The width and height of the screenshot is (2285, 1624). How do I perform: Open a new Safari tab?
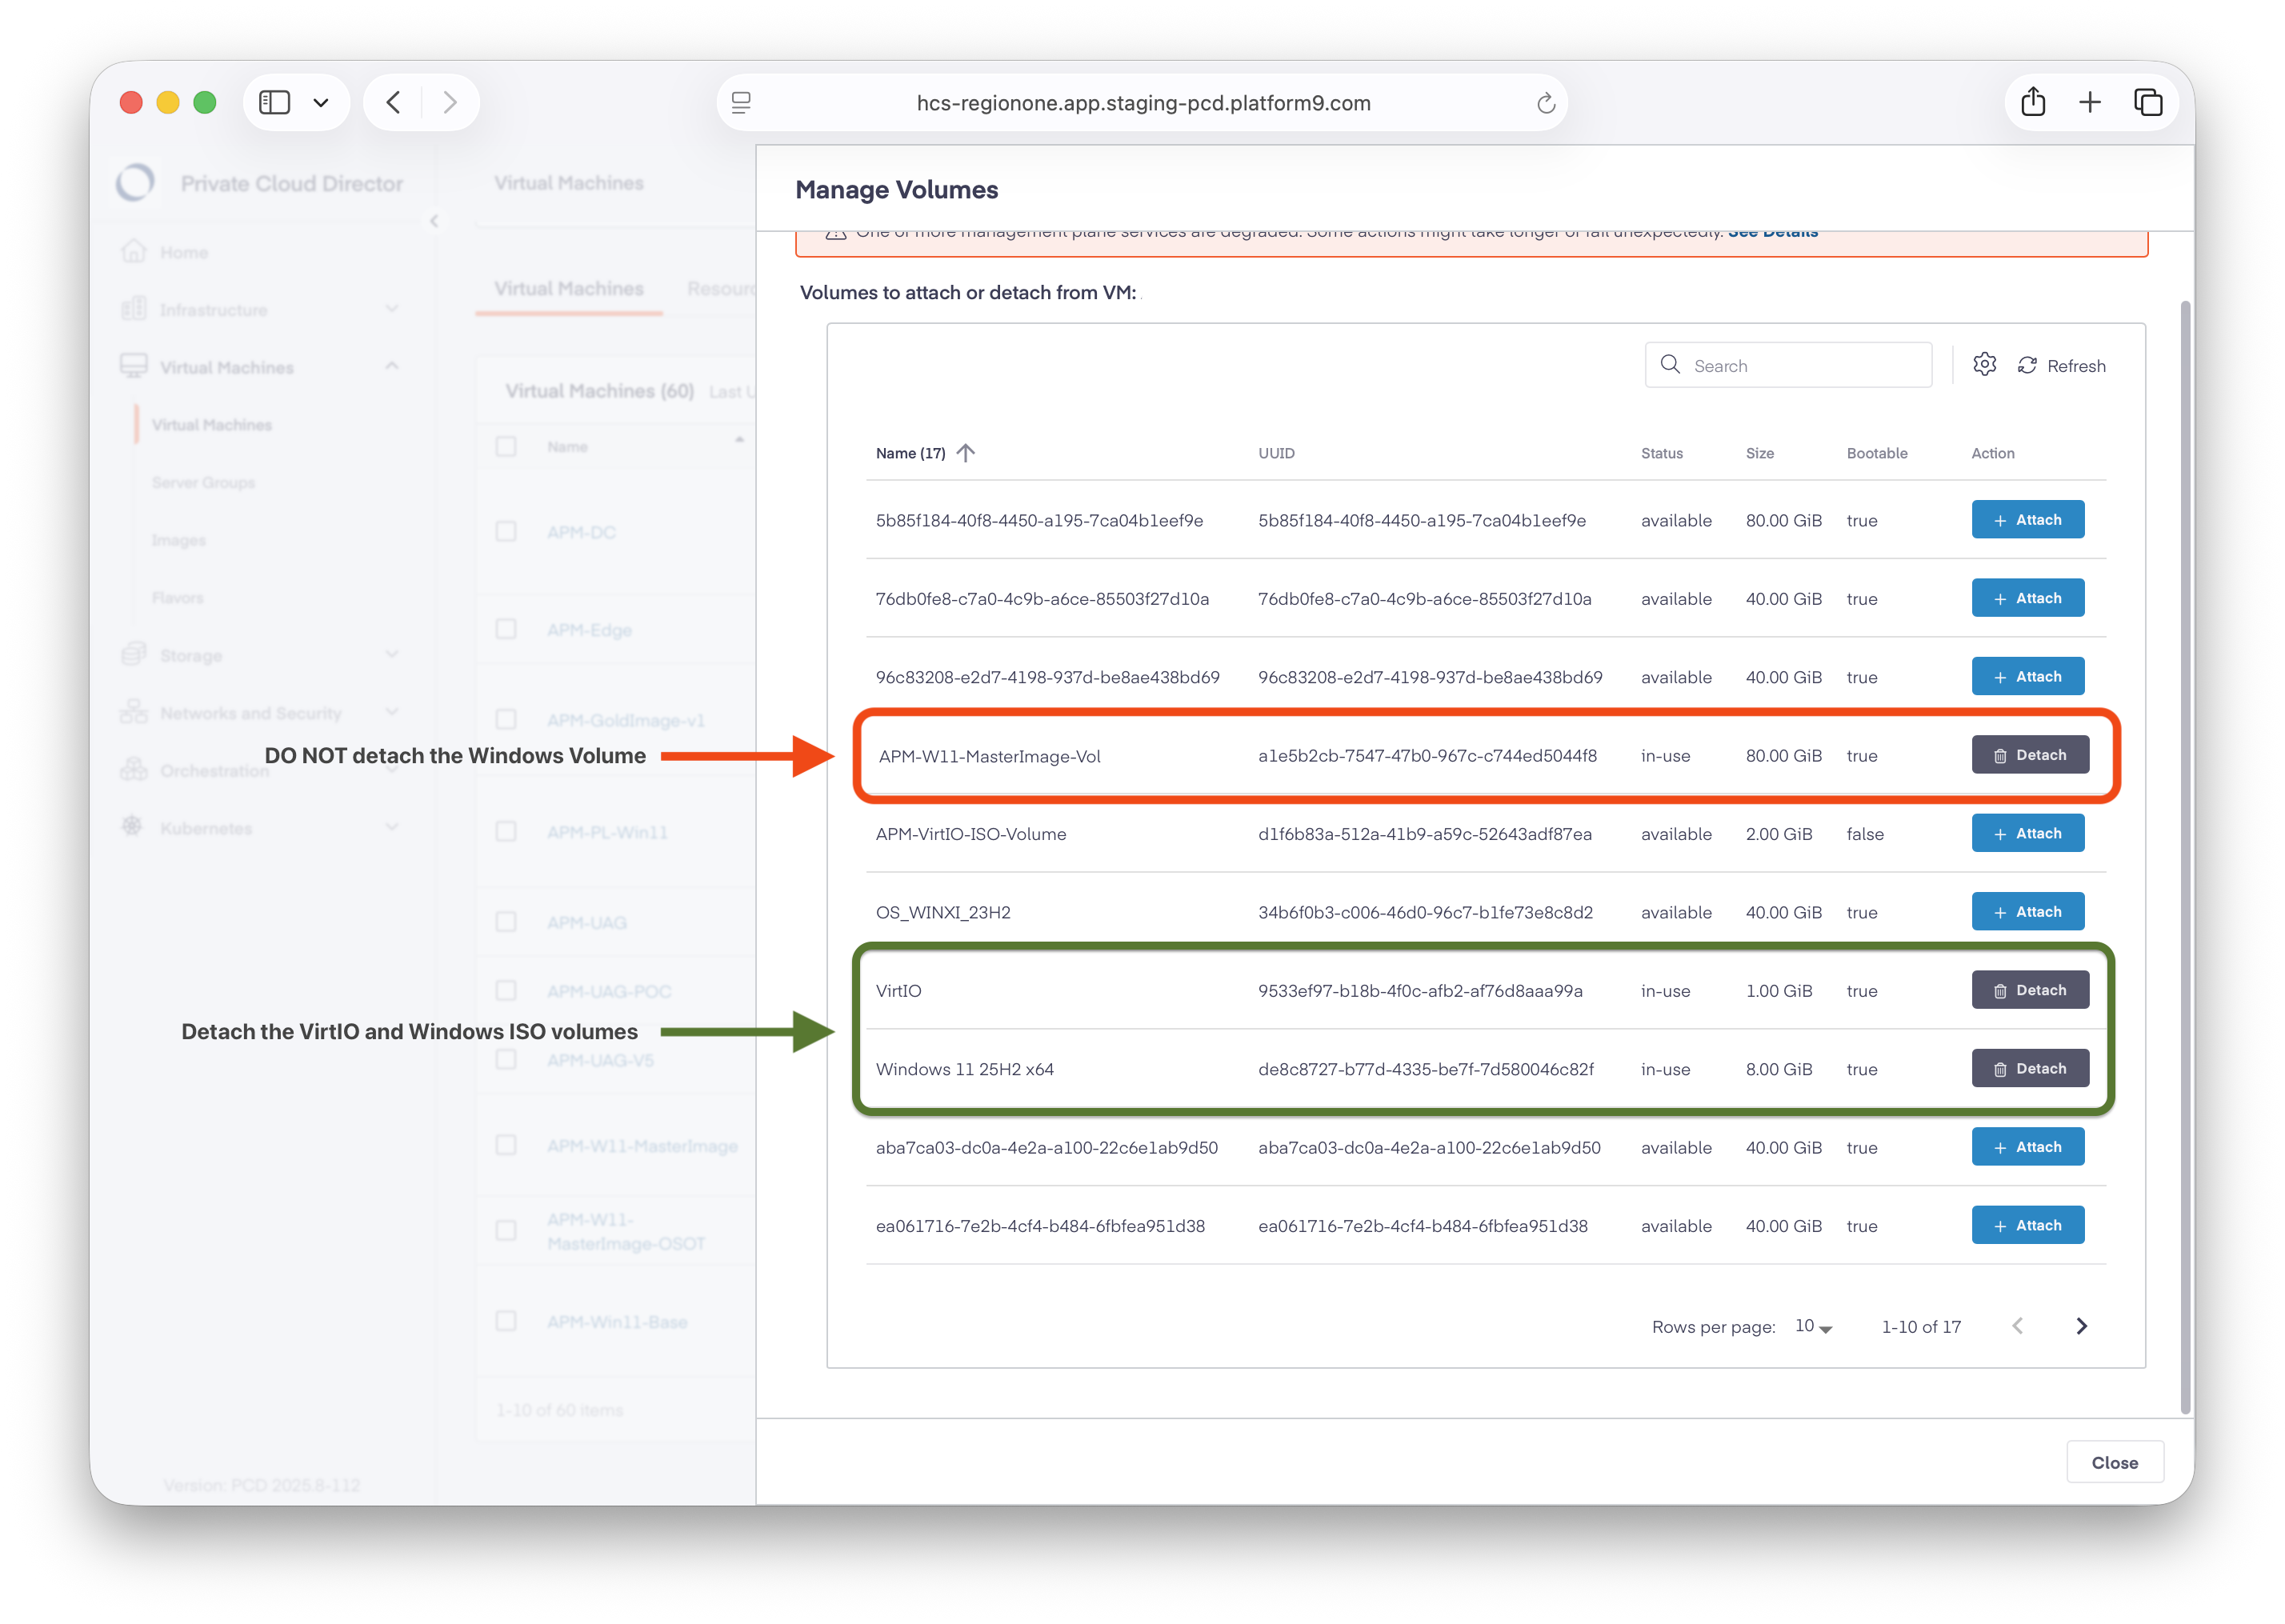(x=2090, y=102)
